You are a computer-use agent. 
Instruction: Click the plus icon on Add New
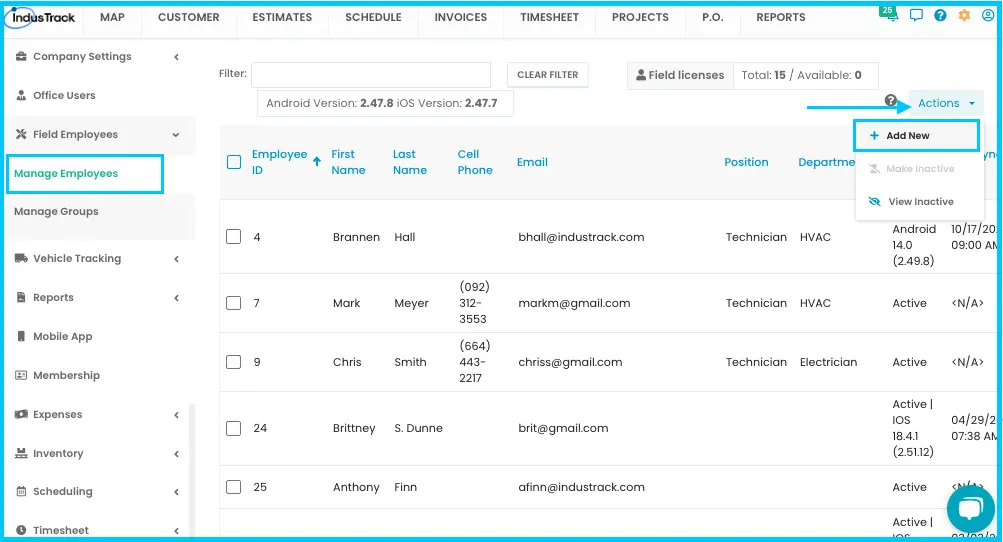coord(874,136)
